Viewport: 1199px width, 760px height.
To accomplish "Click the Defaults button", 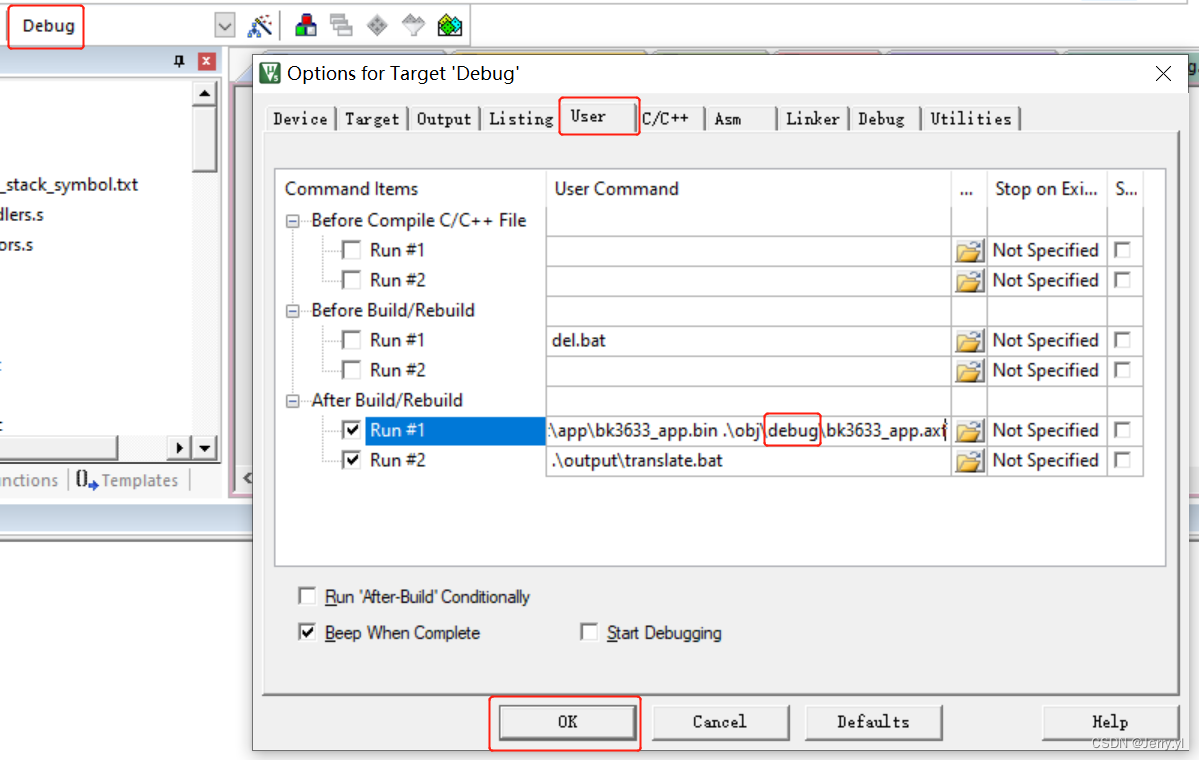I will (873, 723).
